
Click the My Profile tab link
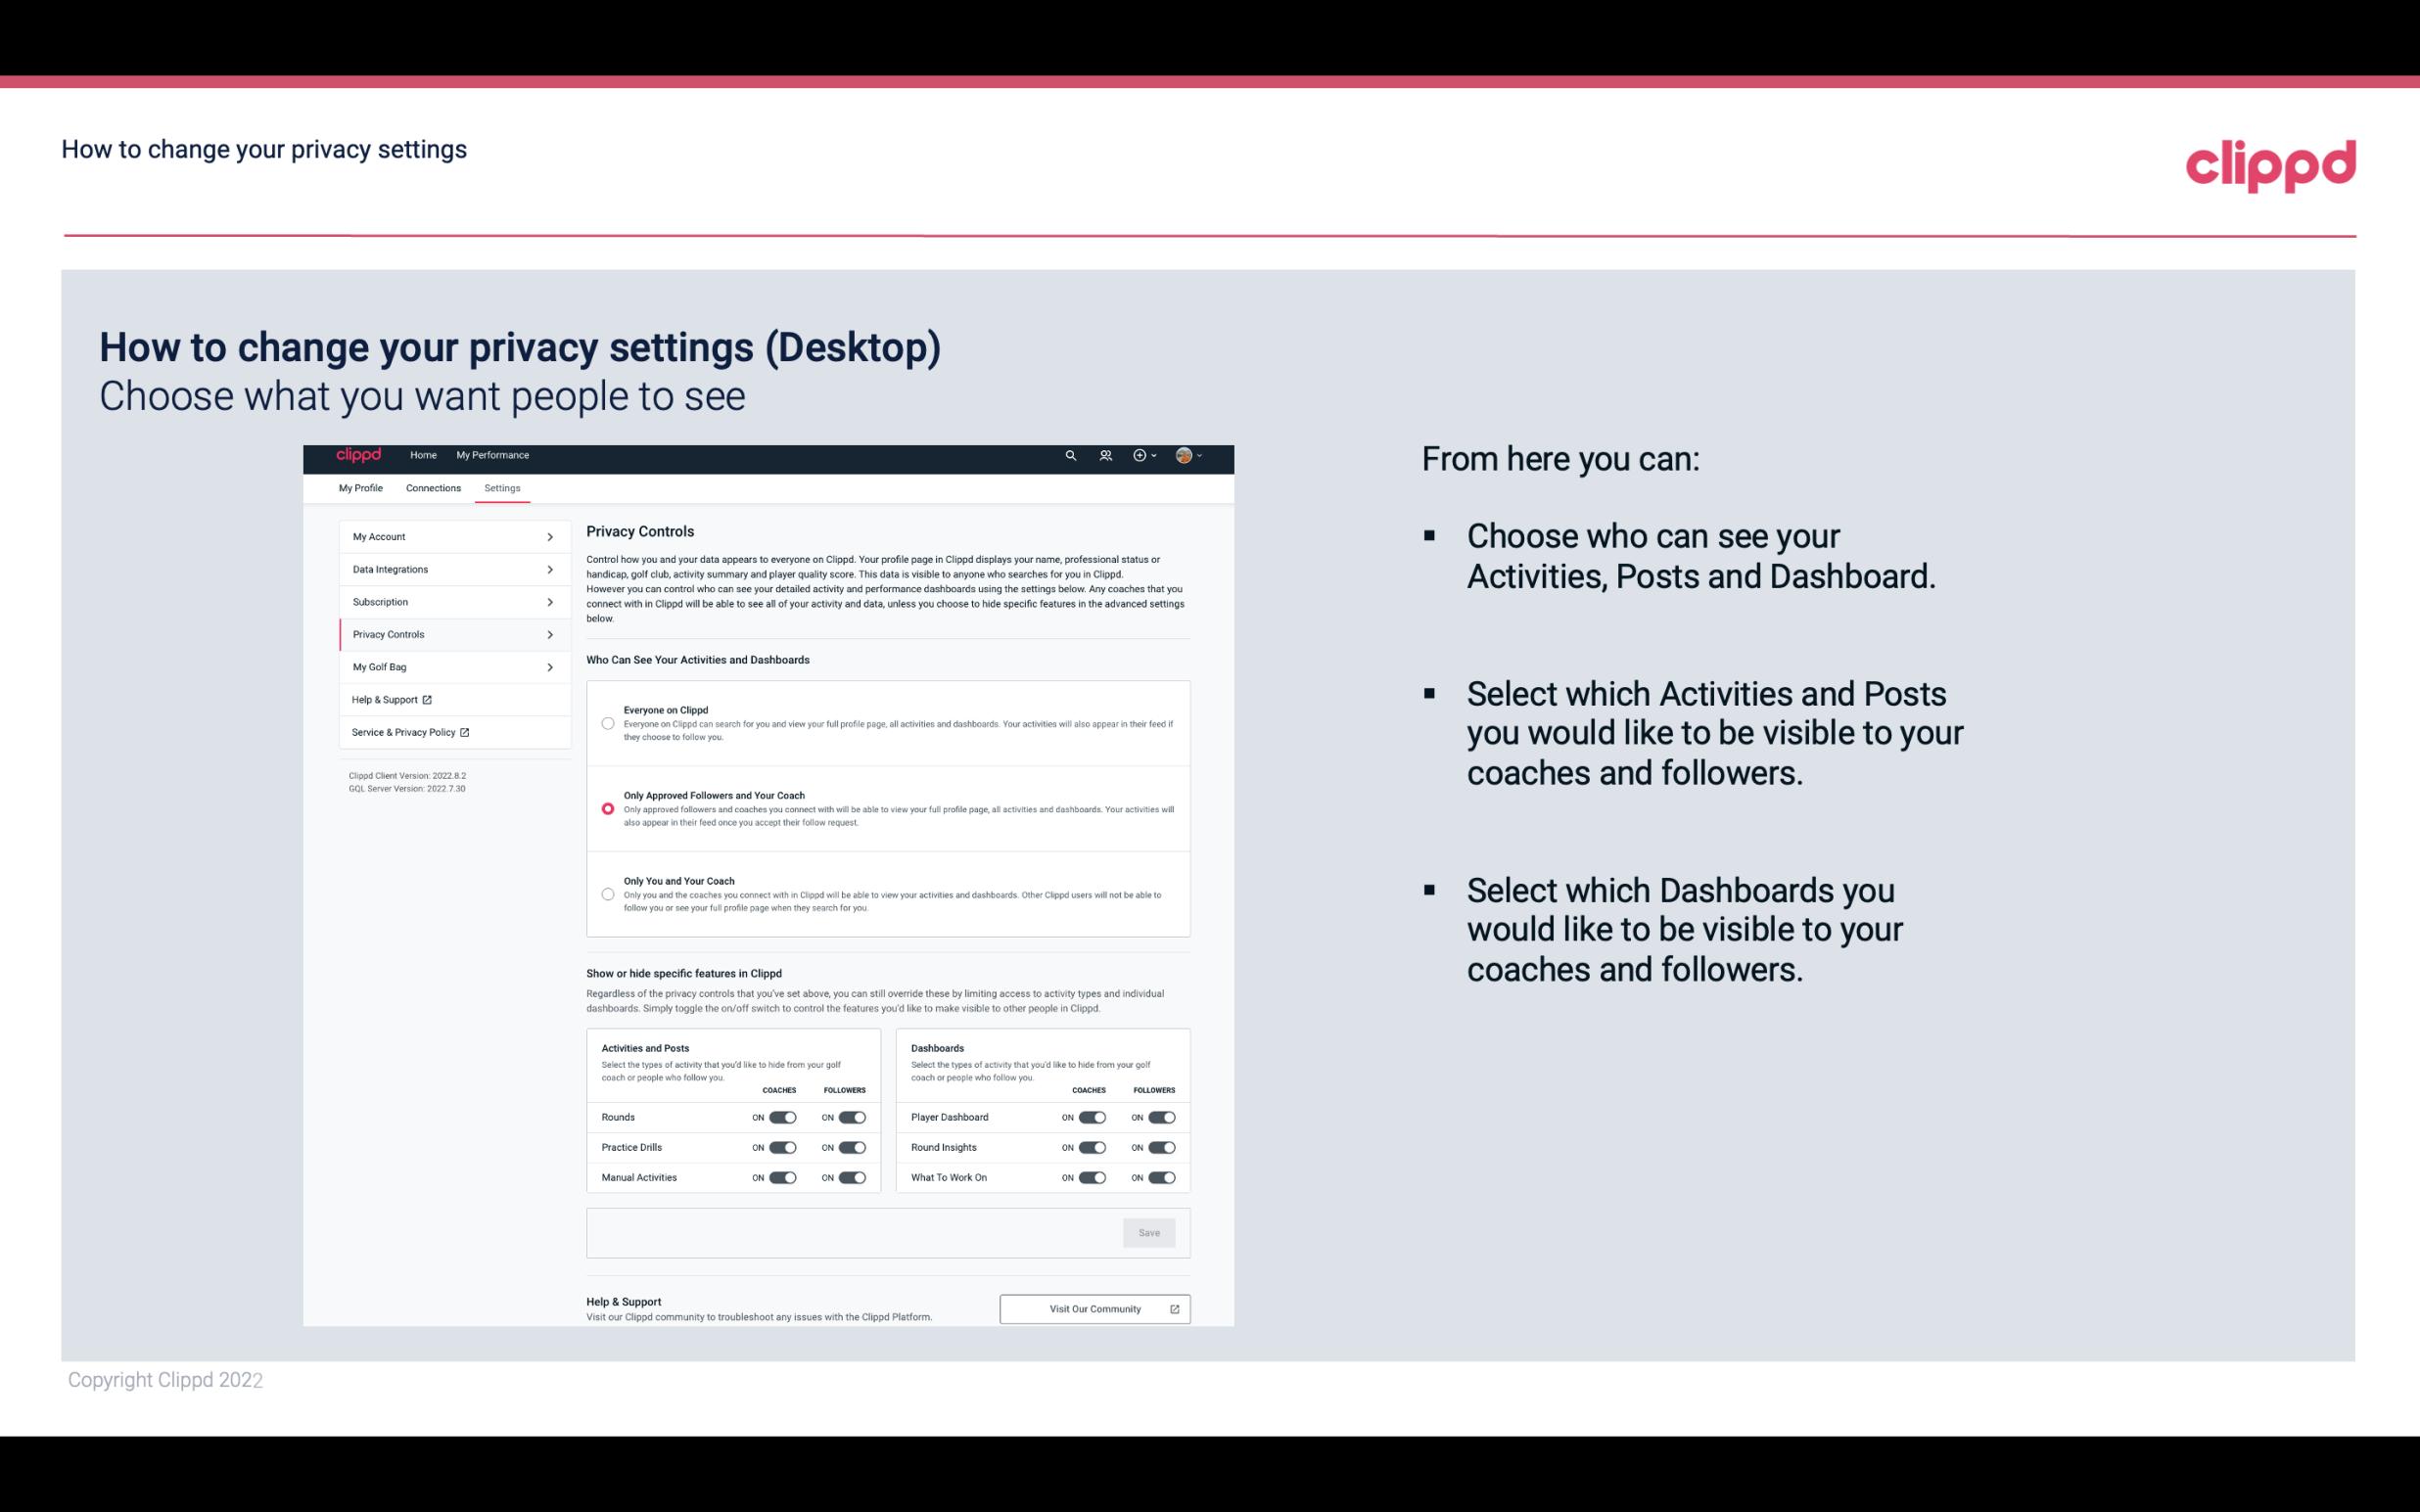[359, 487]
